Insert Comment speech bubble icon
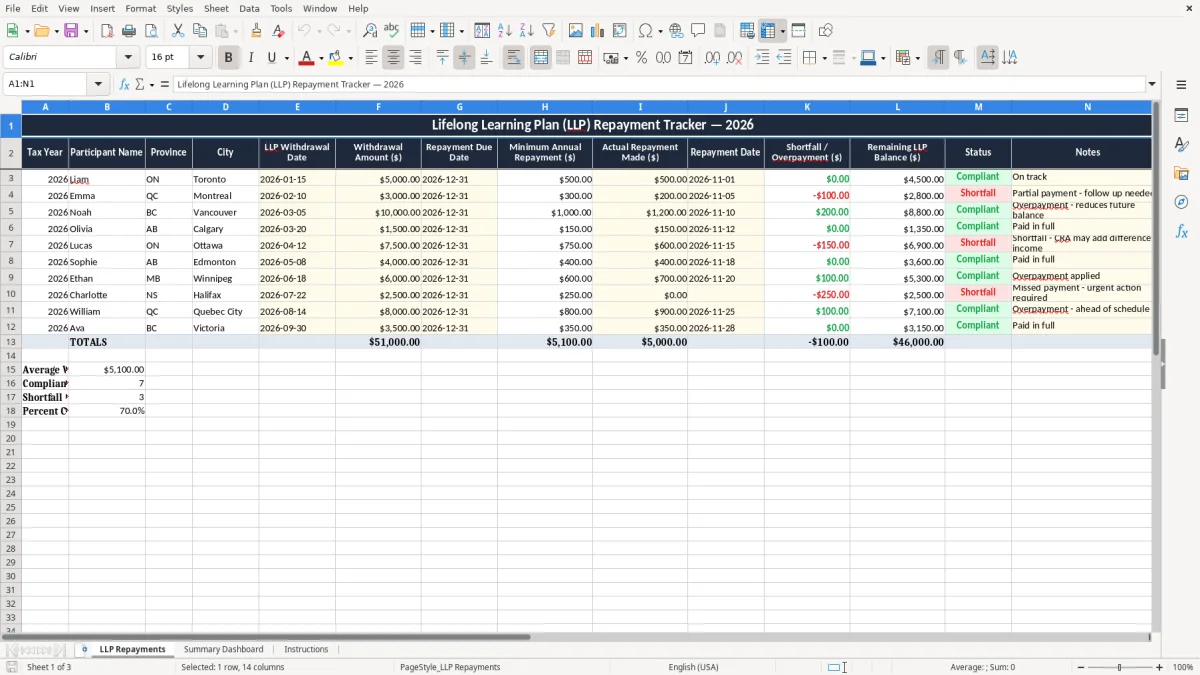 coord(698,31)
